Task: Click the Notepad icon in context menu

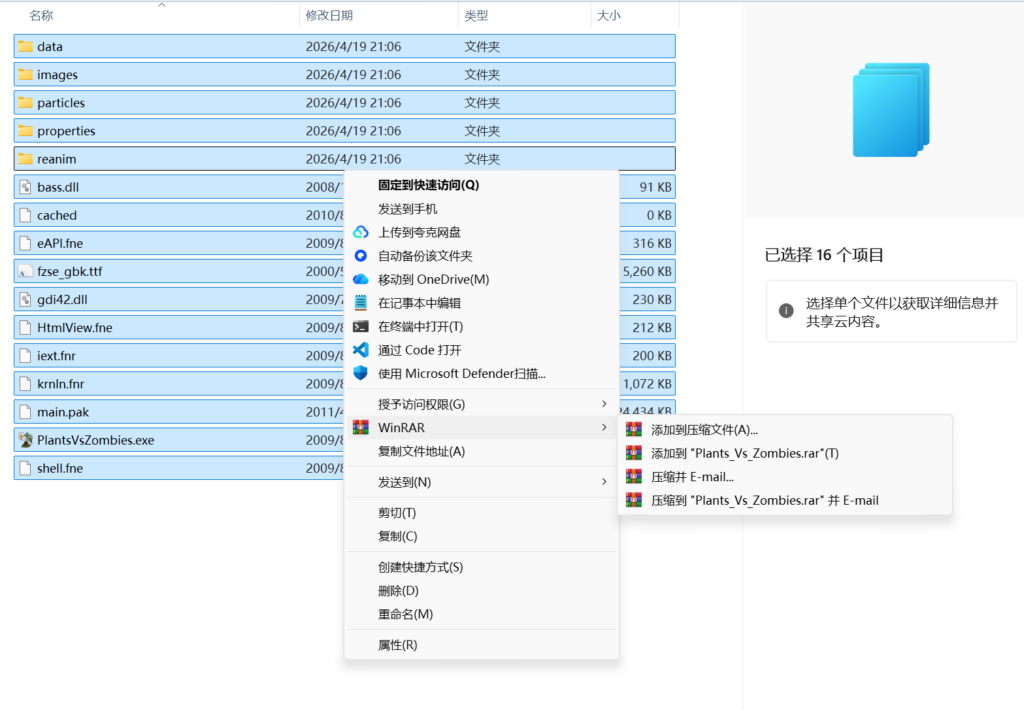Action: [x=361, y=303]
